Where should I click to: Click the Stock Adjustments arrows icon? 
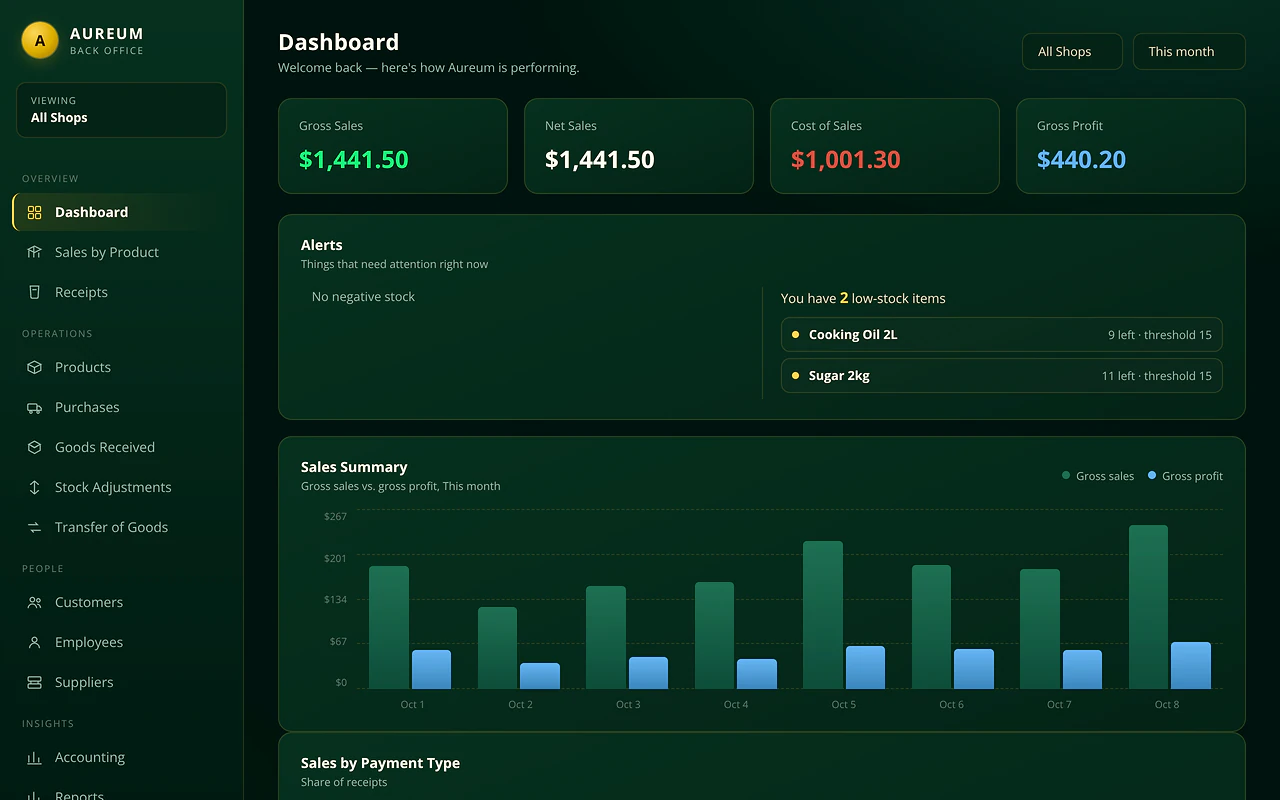[34, 487]
